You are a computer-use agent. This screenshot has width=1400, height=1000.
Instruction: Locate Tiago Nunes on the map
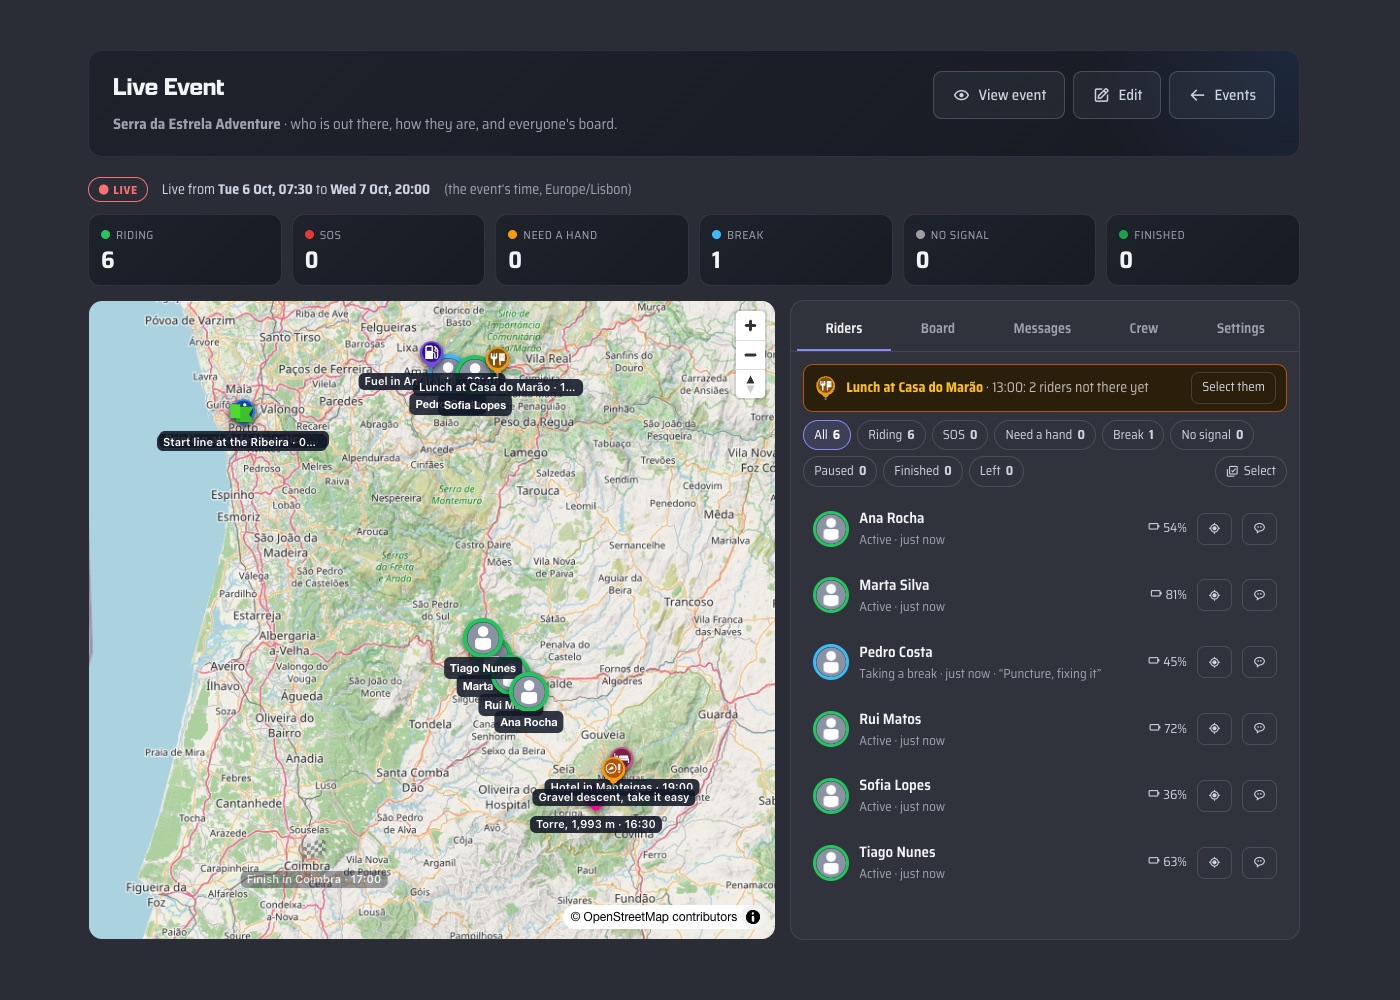pyautogui.click(x=1214, y=862)
